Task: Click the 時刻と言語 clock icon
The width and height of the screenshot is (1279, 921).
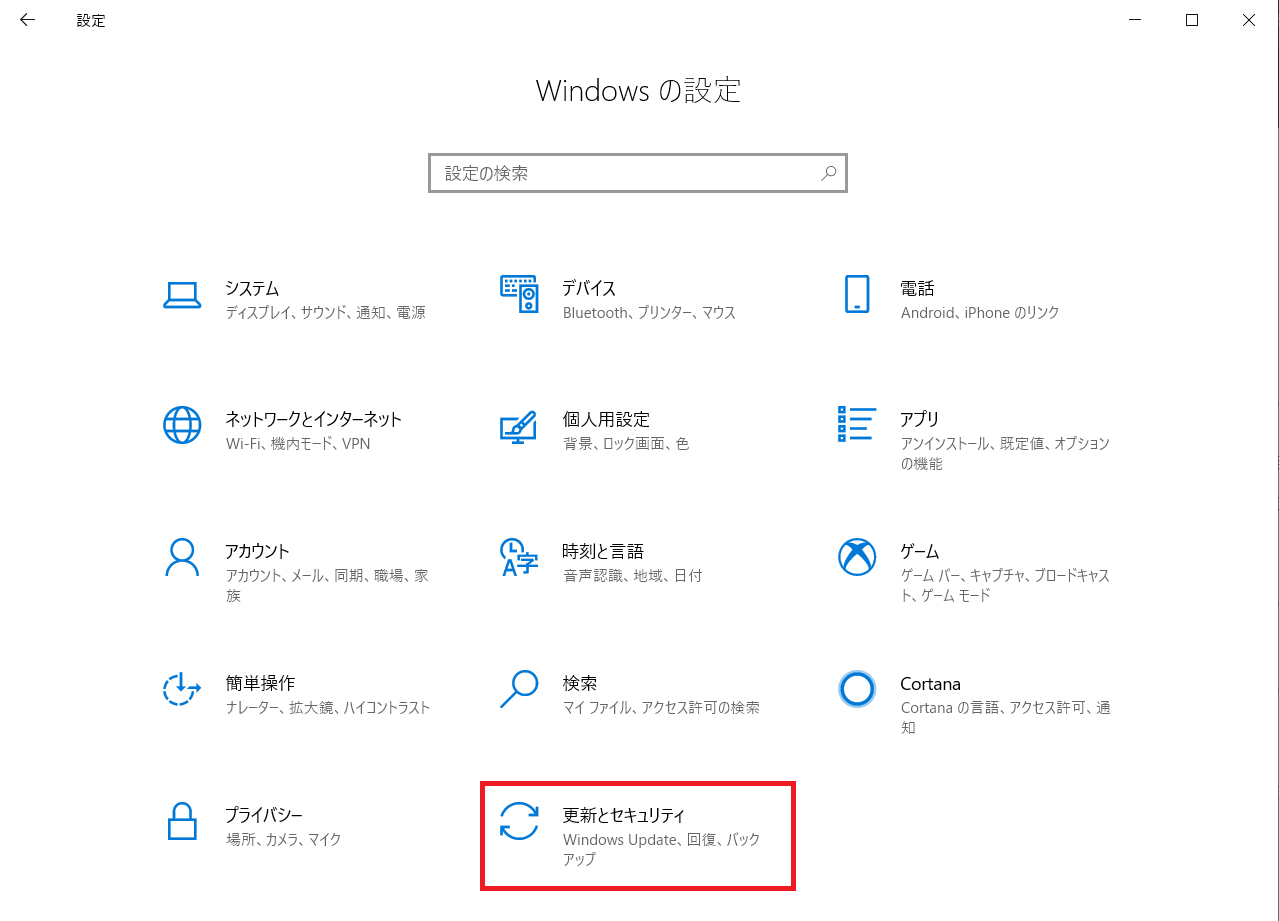Action: [x=519, y=557]
